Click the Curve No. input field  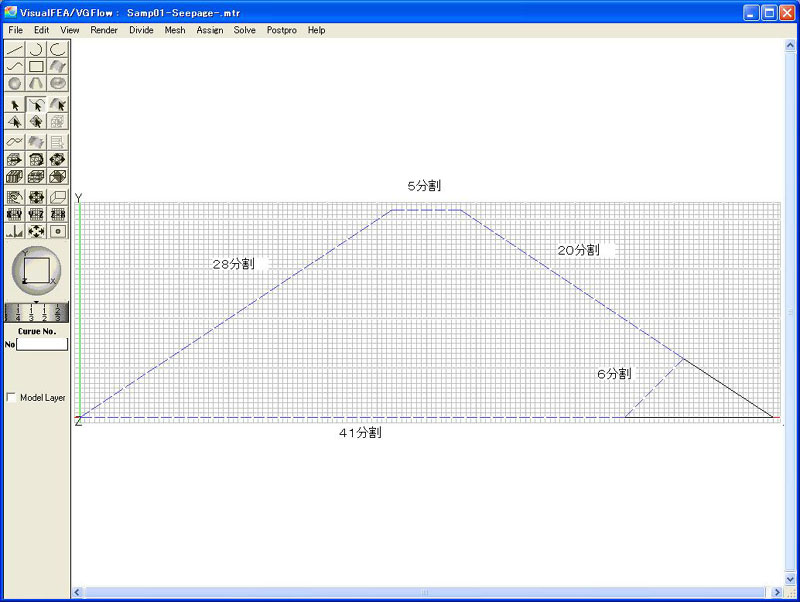point(42,344)
